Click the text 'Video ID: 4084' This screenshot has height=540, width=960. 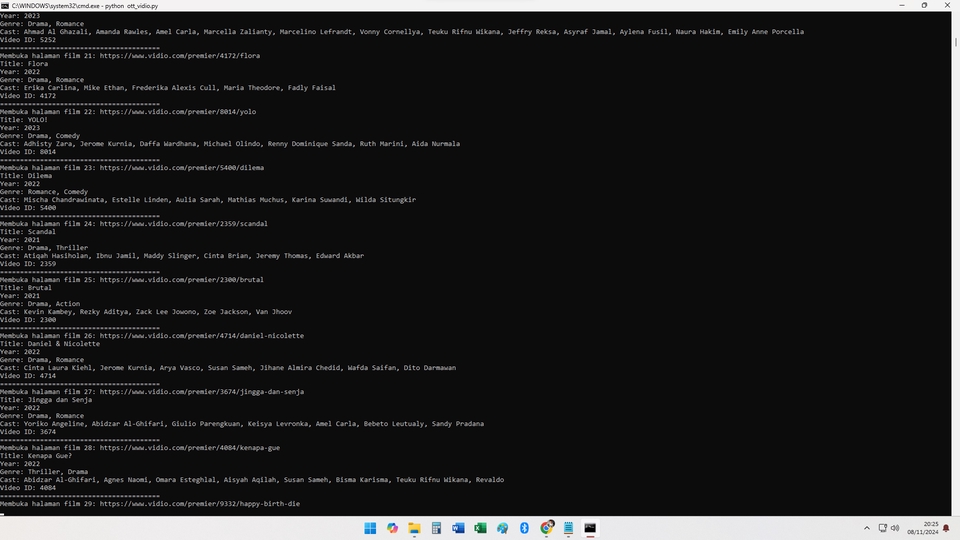28,488
